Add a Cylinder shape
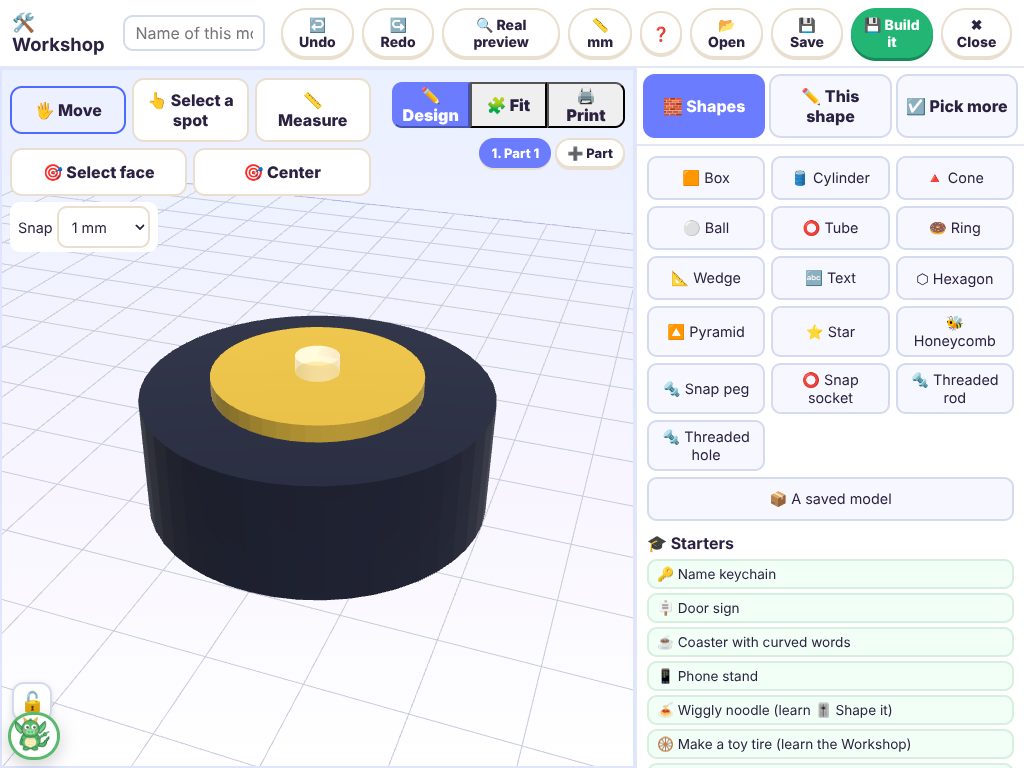The width and height of the screenshot is (1024, 768). tap(830, 178)
